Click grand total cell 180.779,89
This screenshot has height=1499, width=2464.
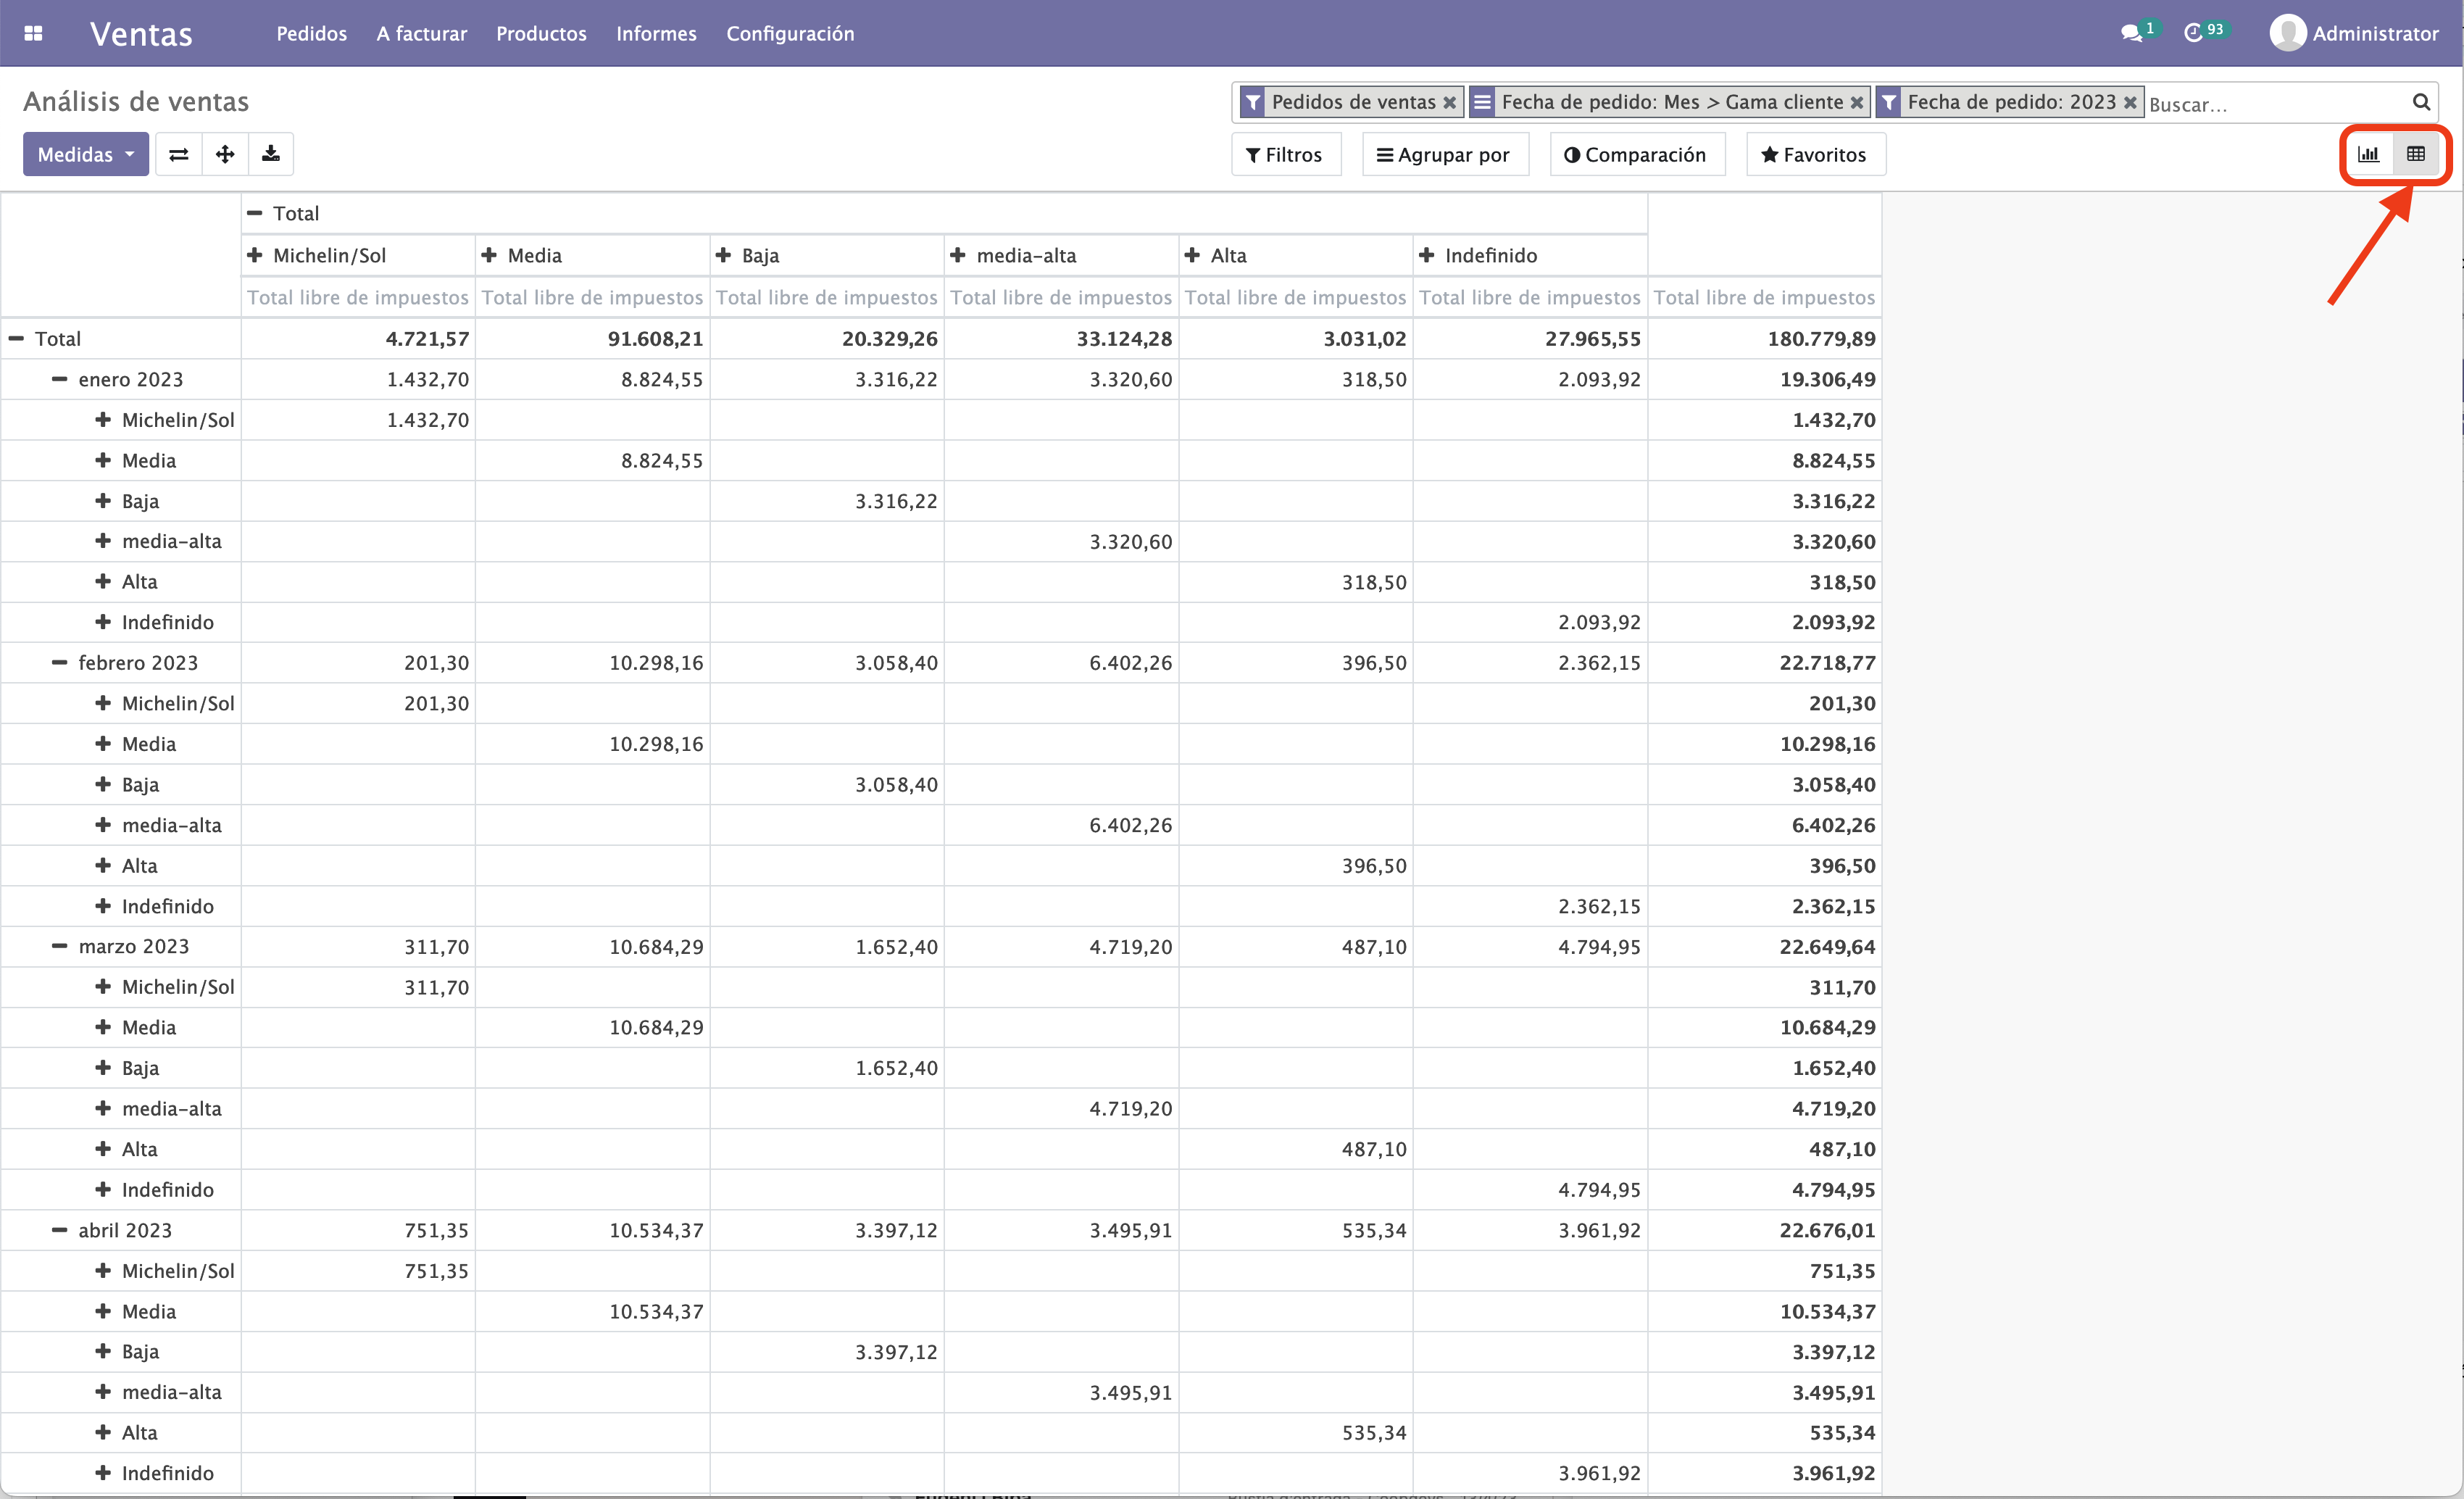click(1764, 338)
